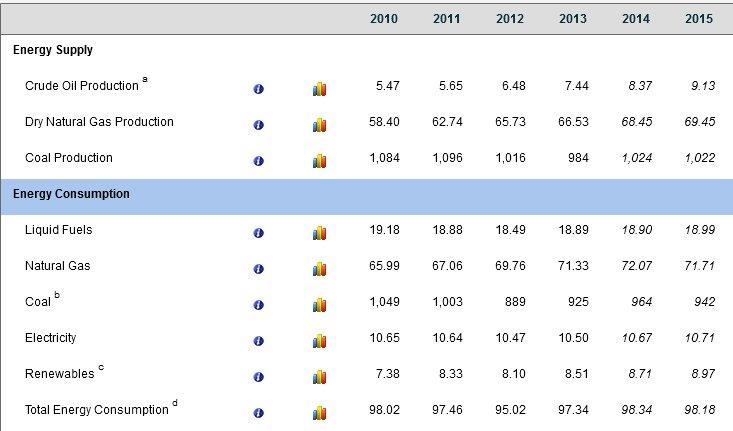This screenshot has width=733, height=431.
Task: Click info icon for Crude Oil Production
Action: pyautogui.click(x=258, y=89)
